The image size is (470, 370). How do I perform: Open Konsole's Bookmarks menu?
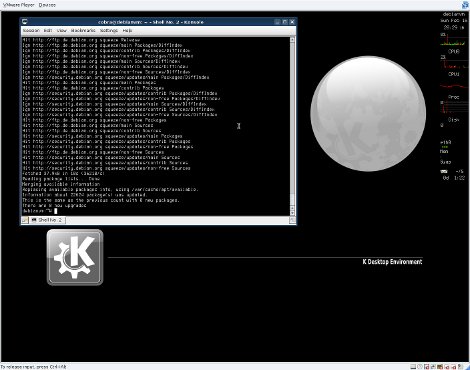[83, 30]
